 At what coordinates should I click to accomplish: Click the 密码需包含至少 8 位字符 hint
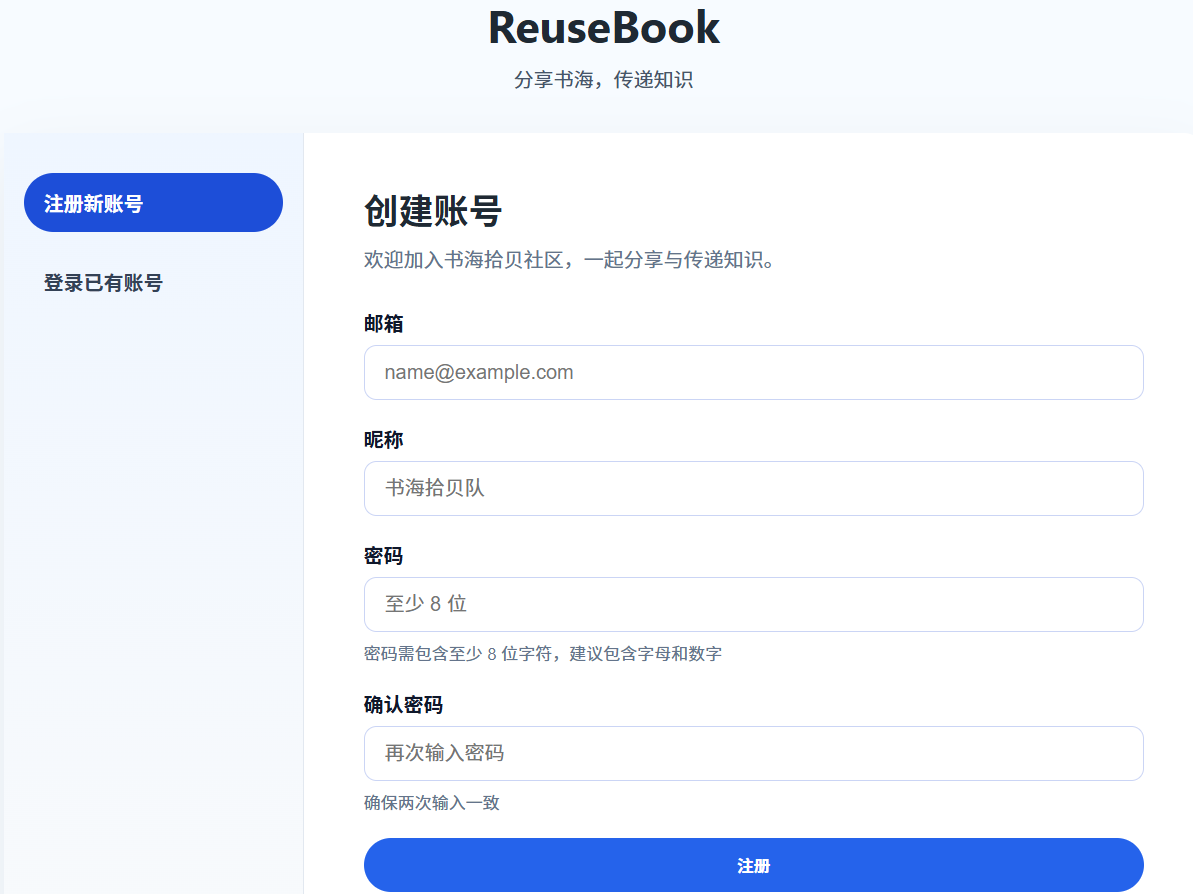542,654
